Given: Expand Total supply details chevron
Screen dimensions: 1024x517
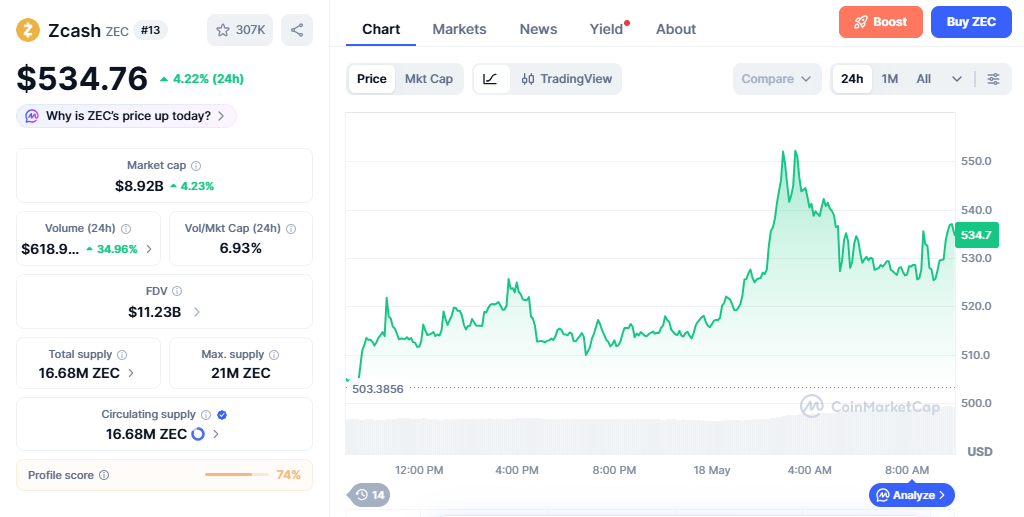Looking at the screenshot, I should [x=131, y=373].
